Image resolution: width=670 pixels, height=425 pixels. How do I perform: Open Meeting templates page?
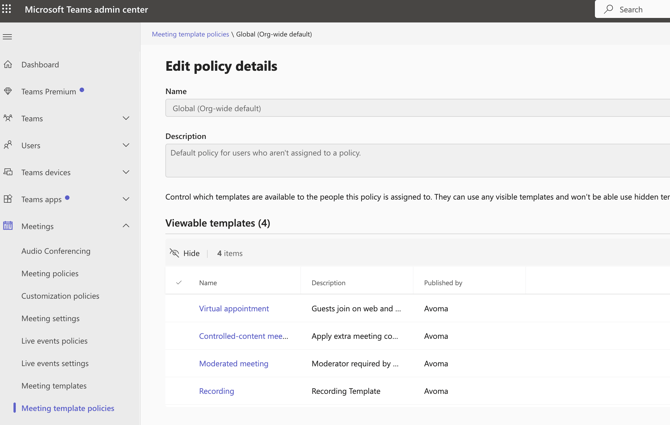click(x=54, y=386)
